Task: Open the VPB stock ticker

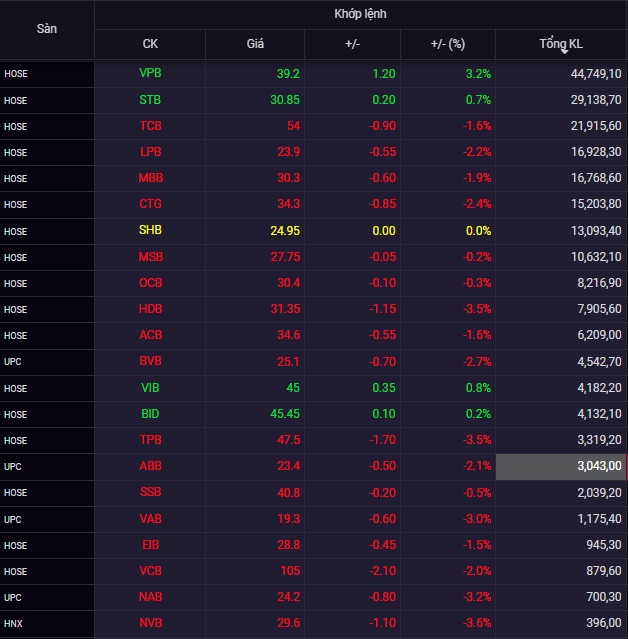Action: (x=150, y=74)
